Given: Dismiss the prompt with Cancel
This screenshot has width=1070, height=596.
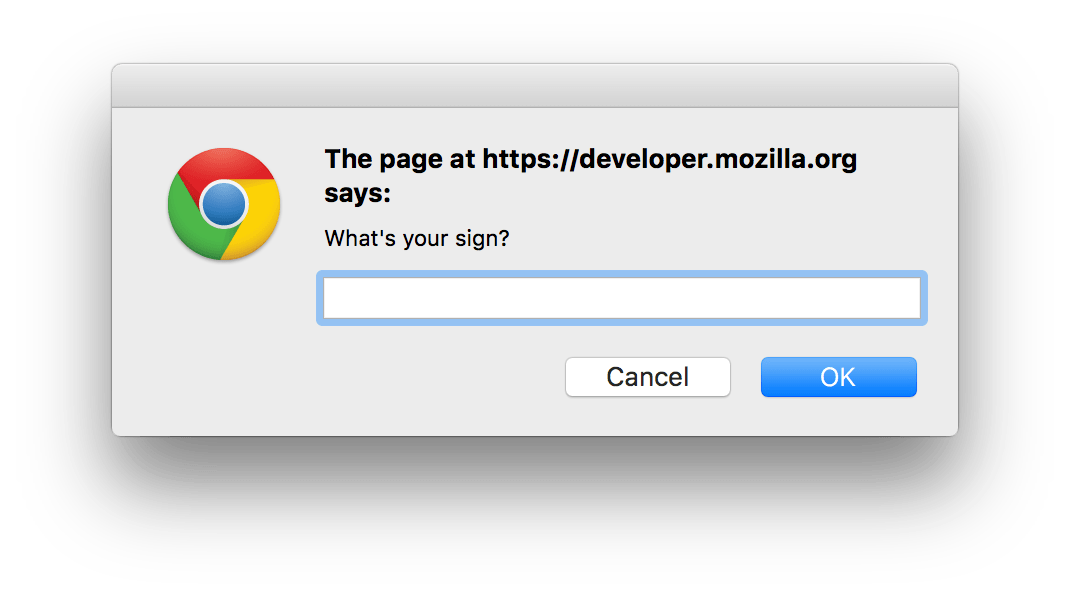Looking at the screenshot, I should [647, 377].
